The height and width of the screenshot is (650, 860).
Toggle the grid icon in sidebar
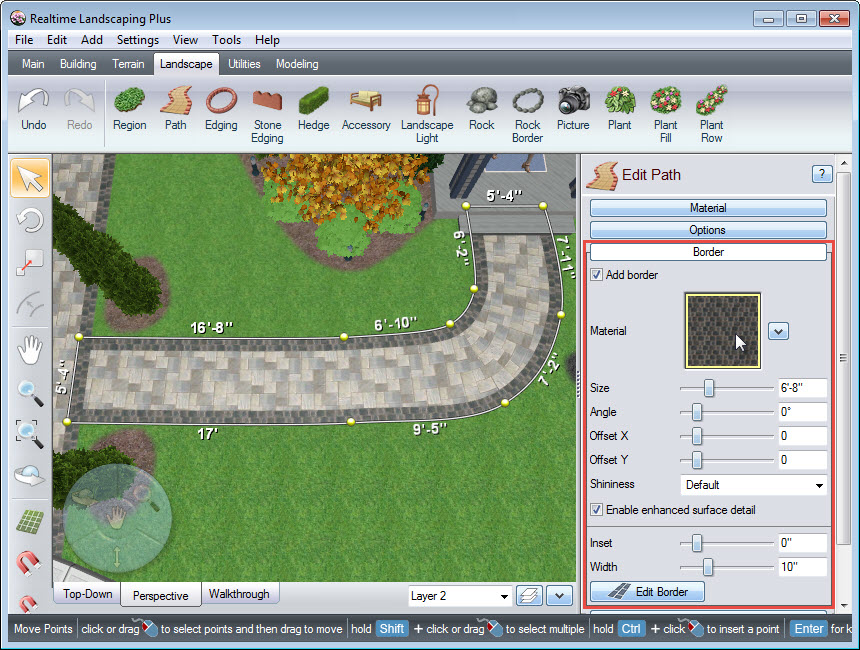pyautogui.click(x=30, y=522)
